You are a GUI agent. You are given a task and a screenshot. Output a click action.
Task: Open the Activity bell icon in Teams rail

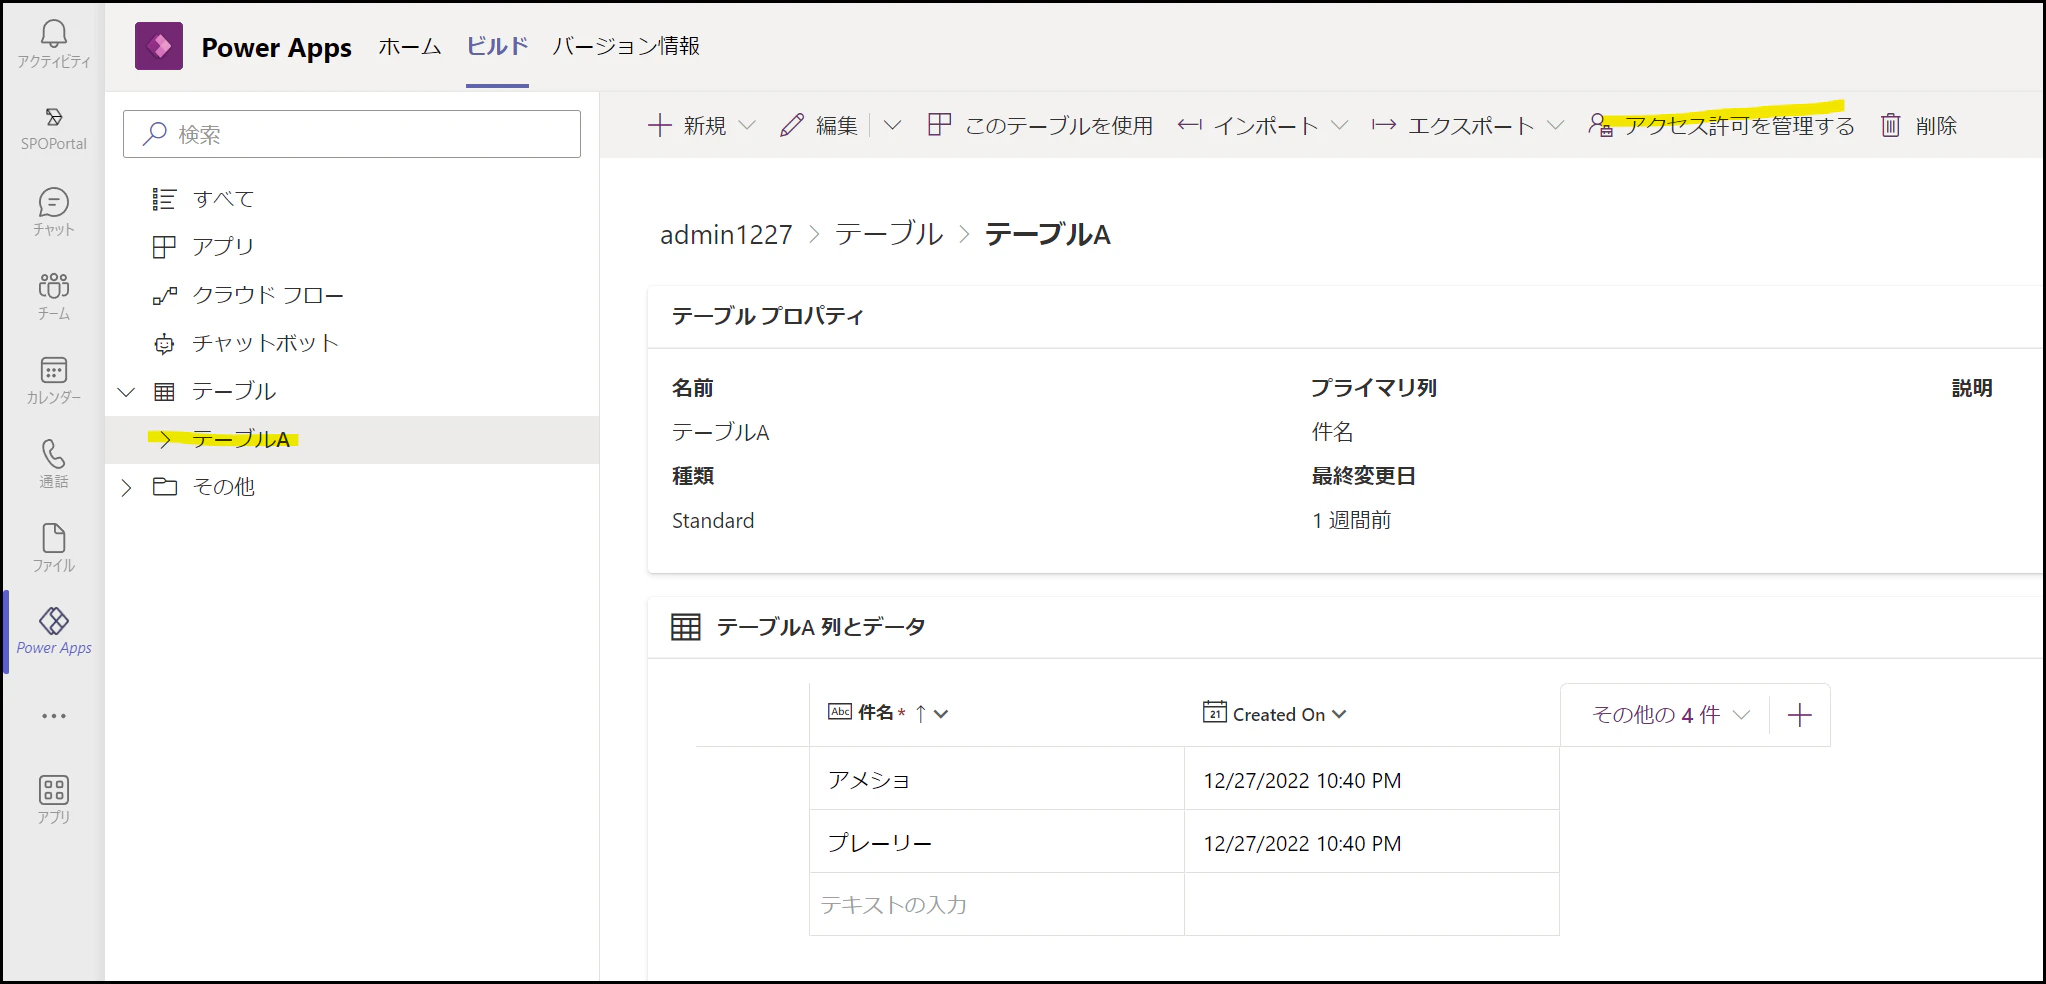54,35
